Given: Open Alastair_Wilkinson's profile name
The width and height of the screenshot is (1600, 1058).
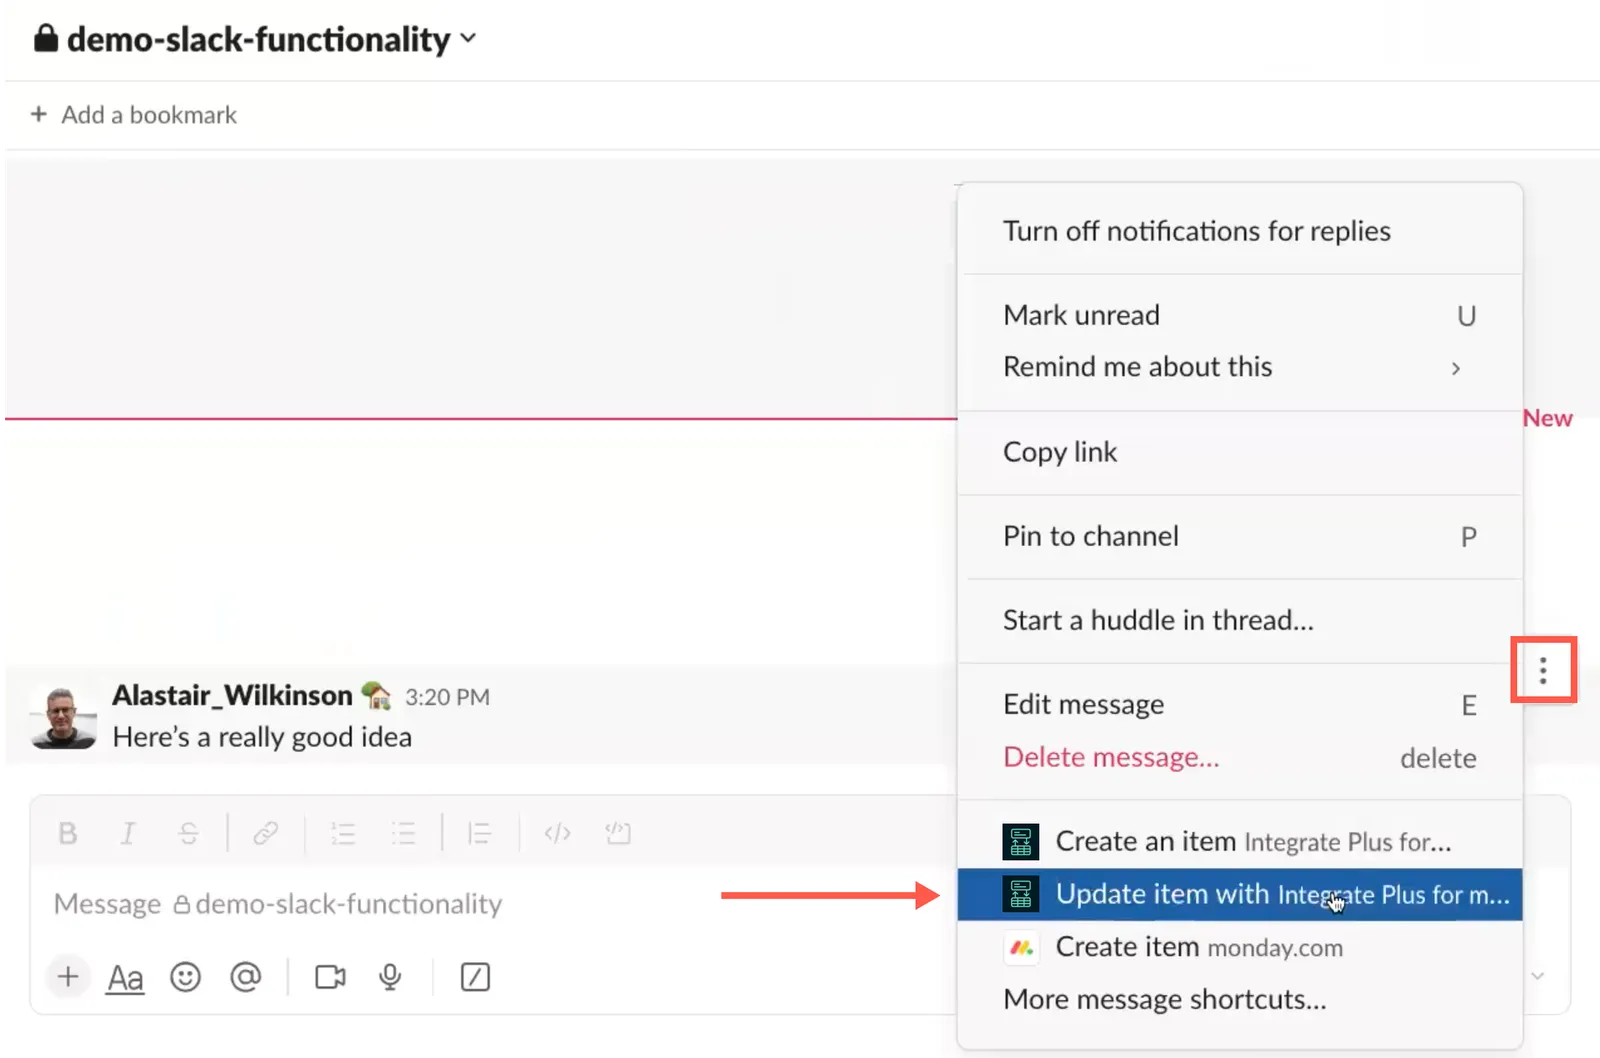Looking at the screenshot, I should pyautogui.click(x=232, y=695).
